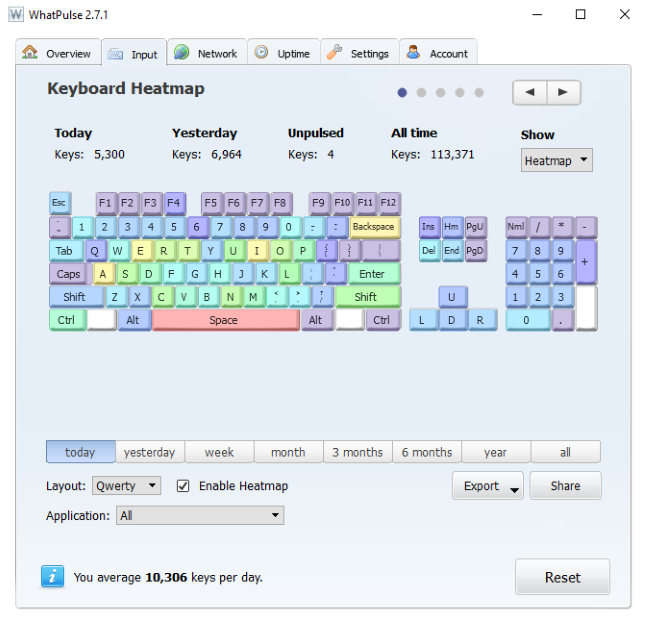
Task: Click the Caps key on the heatmap
Action: pyautogui.click(x=70, y=273)
